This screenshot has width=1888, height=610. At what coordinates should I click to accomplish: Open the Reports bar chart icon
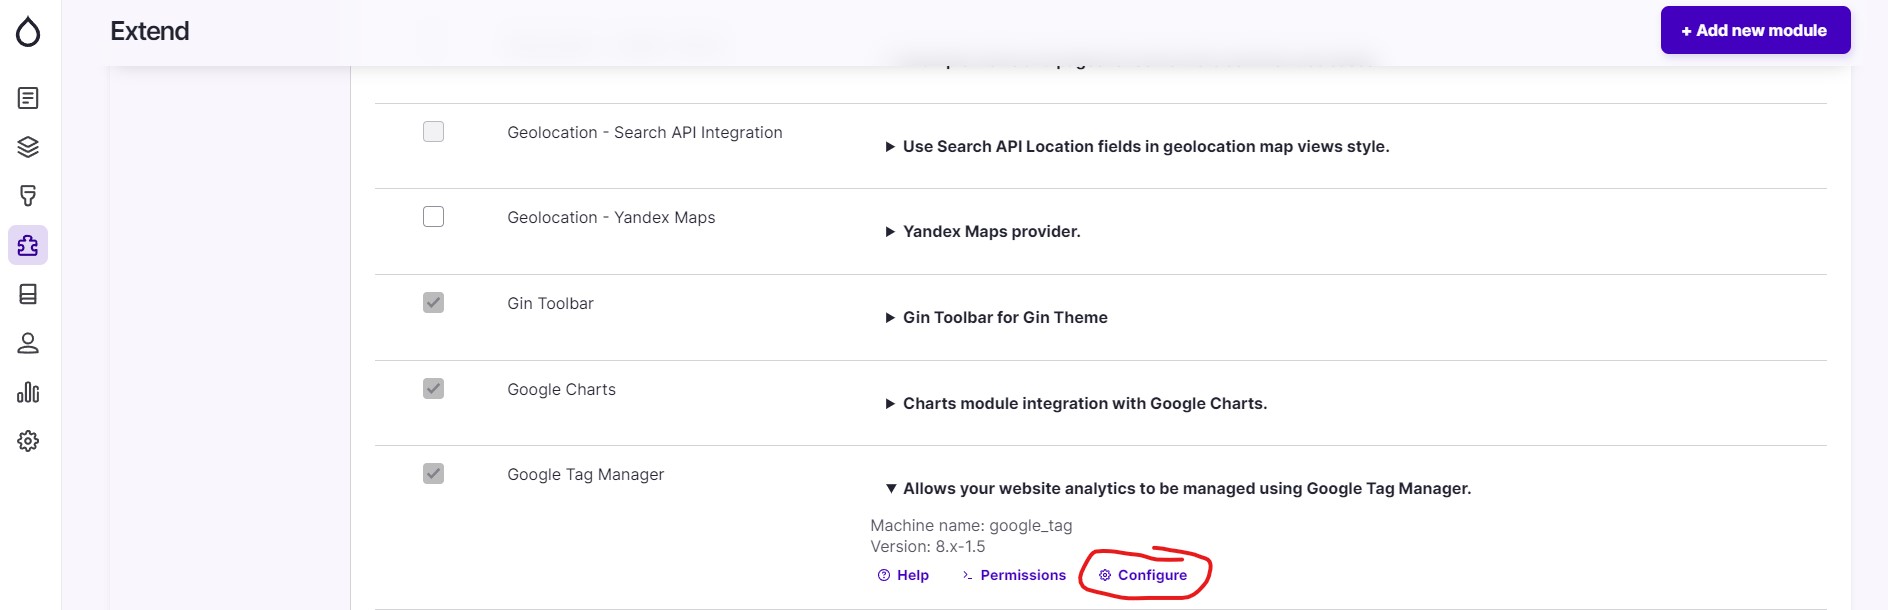point(28,392)
